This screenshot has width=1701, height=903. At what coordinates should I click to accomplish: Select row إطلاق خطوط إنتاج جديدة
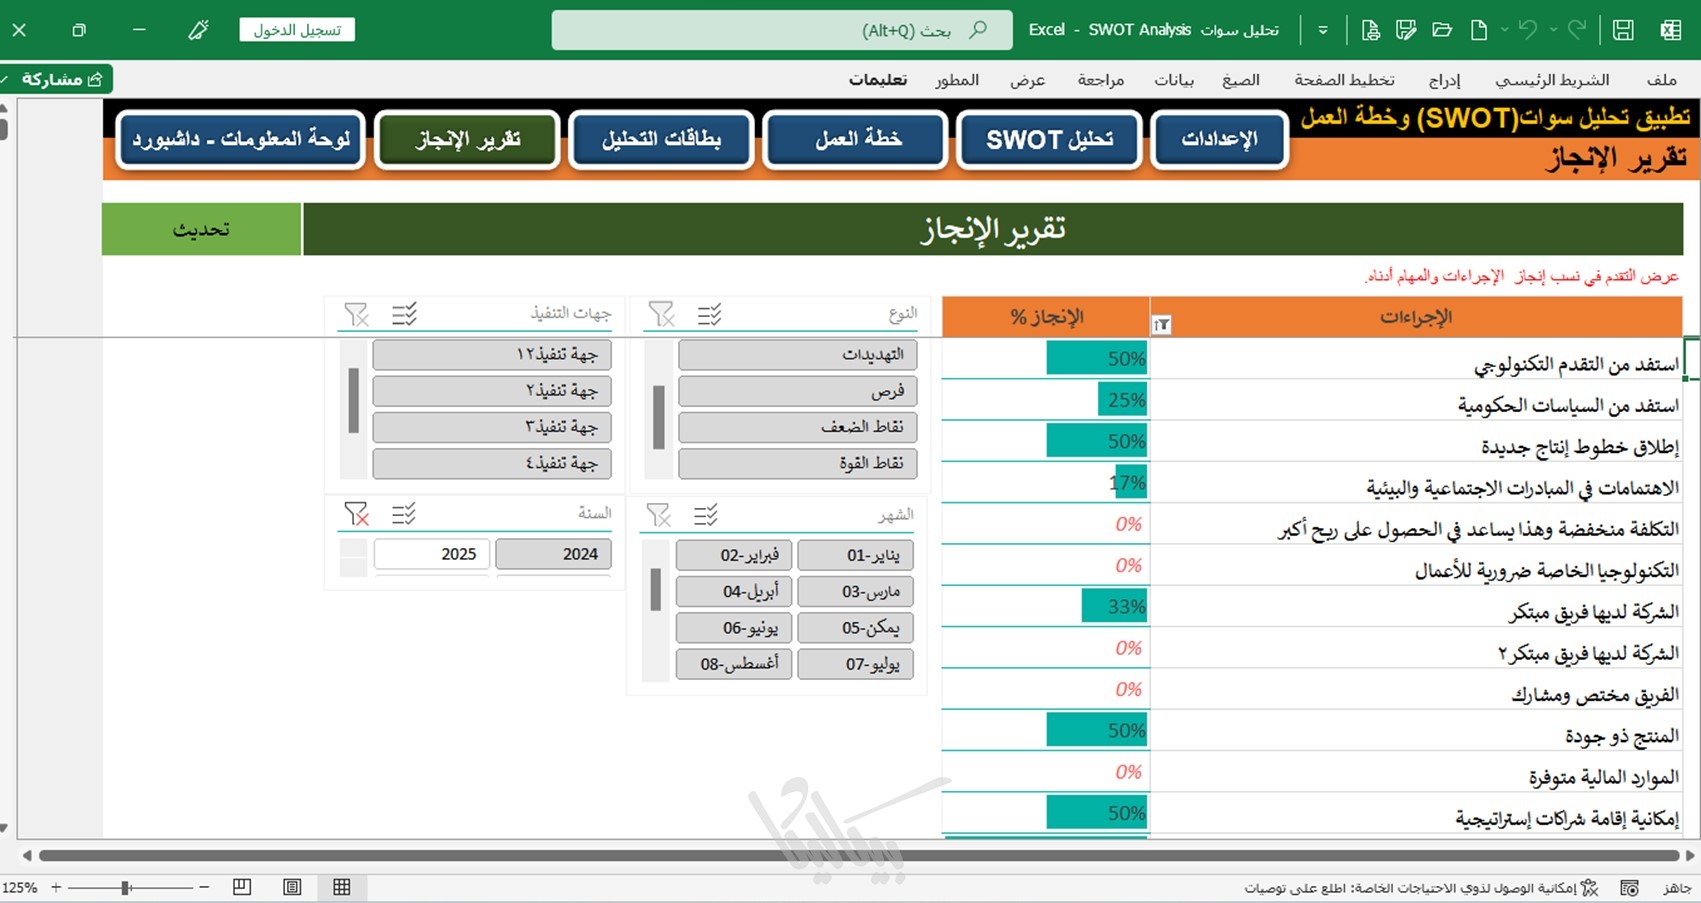point(1416,441)
